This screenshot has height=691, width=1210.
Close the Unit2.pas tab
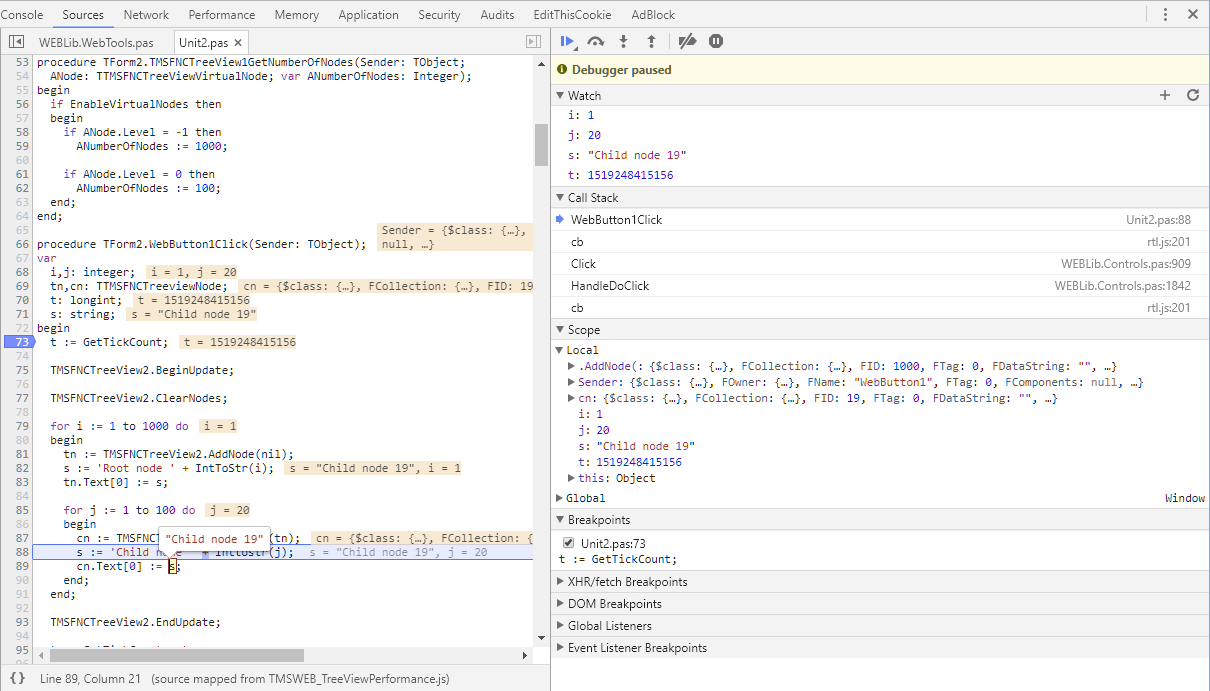[x=239, y=43]
